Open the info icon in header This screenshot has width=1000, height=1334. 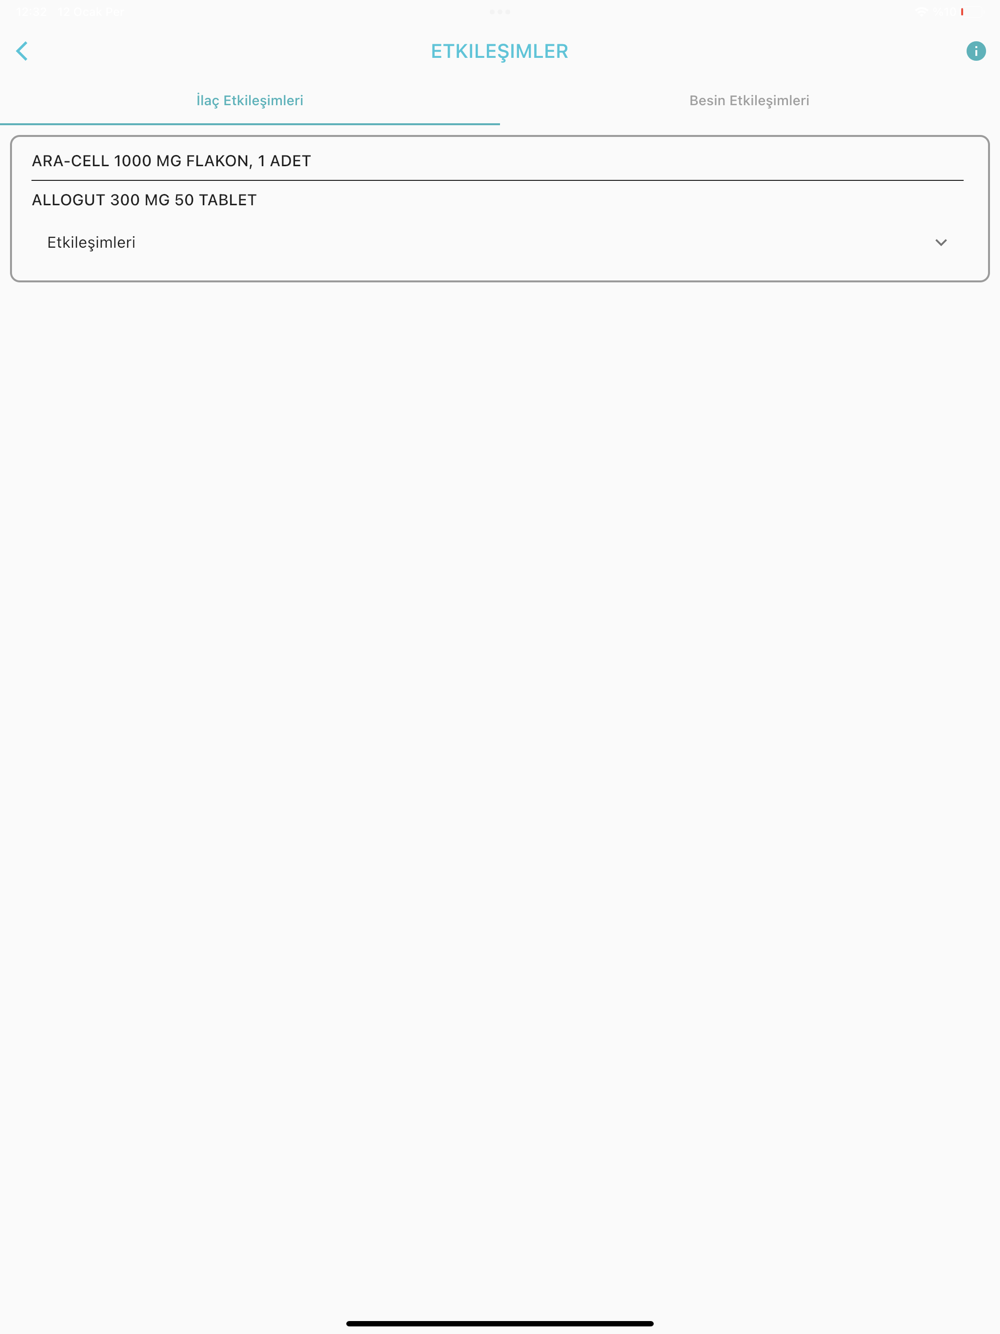(976, 51)
